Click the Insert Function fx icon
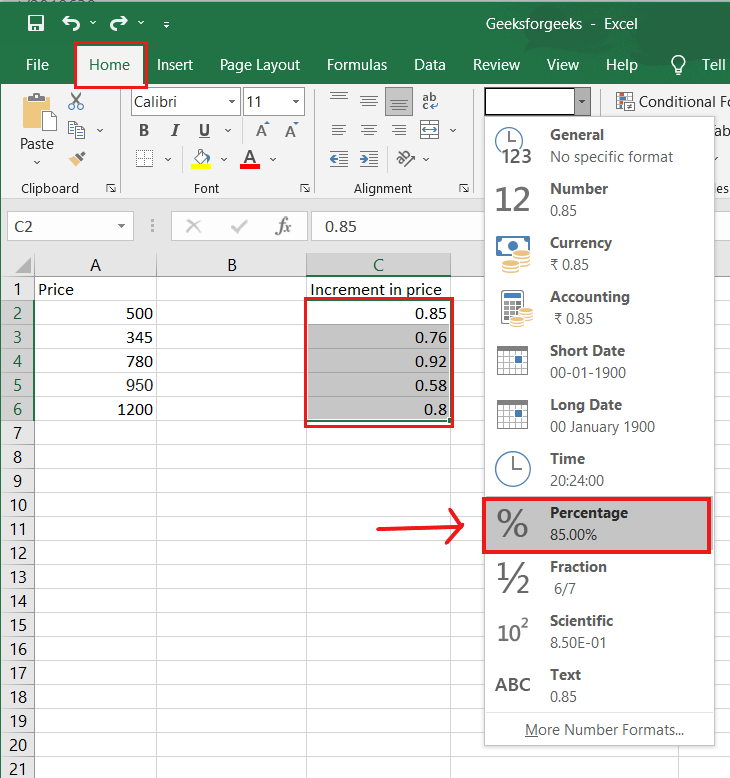Image resolution: width=730 pixels, height=778 pixels. click(x=284, y=227)
